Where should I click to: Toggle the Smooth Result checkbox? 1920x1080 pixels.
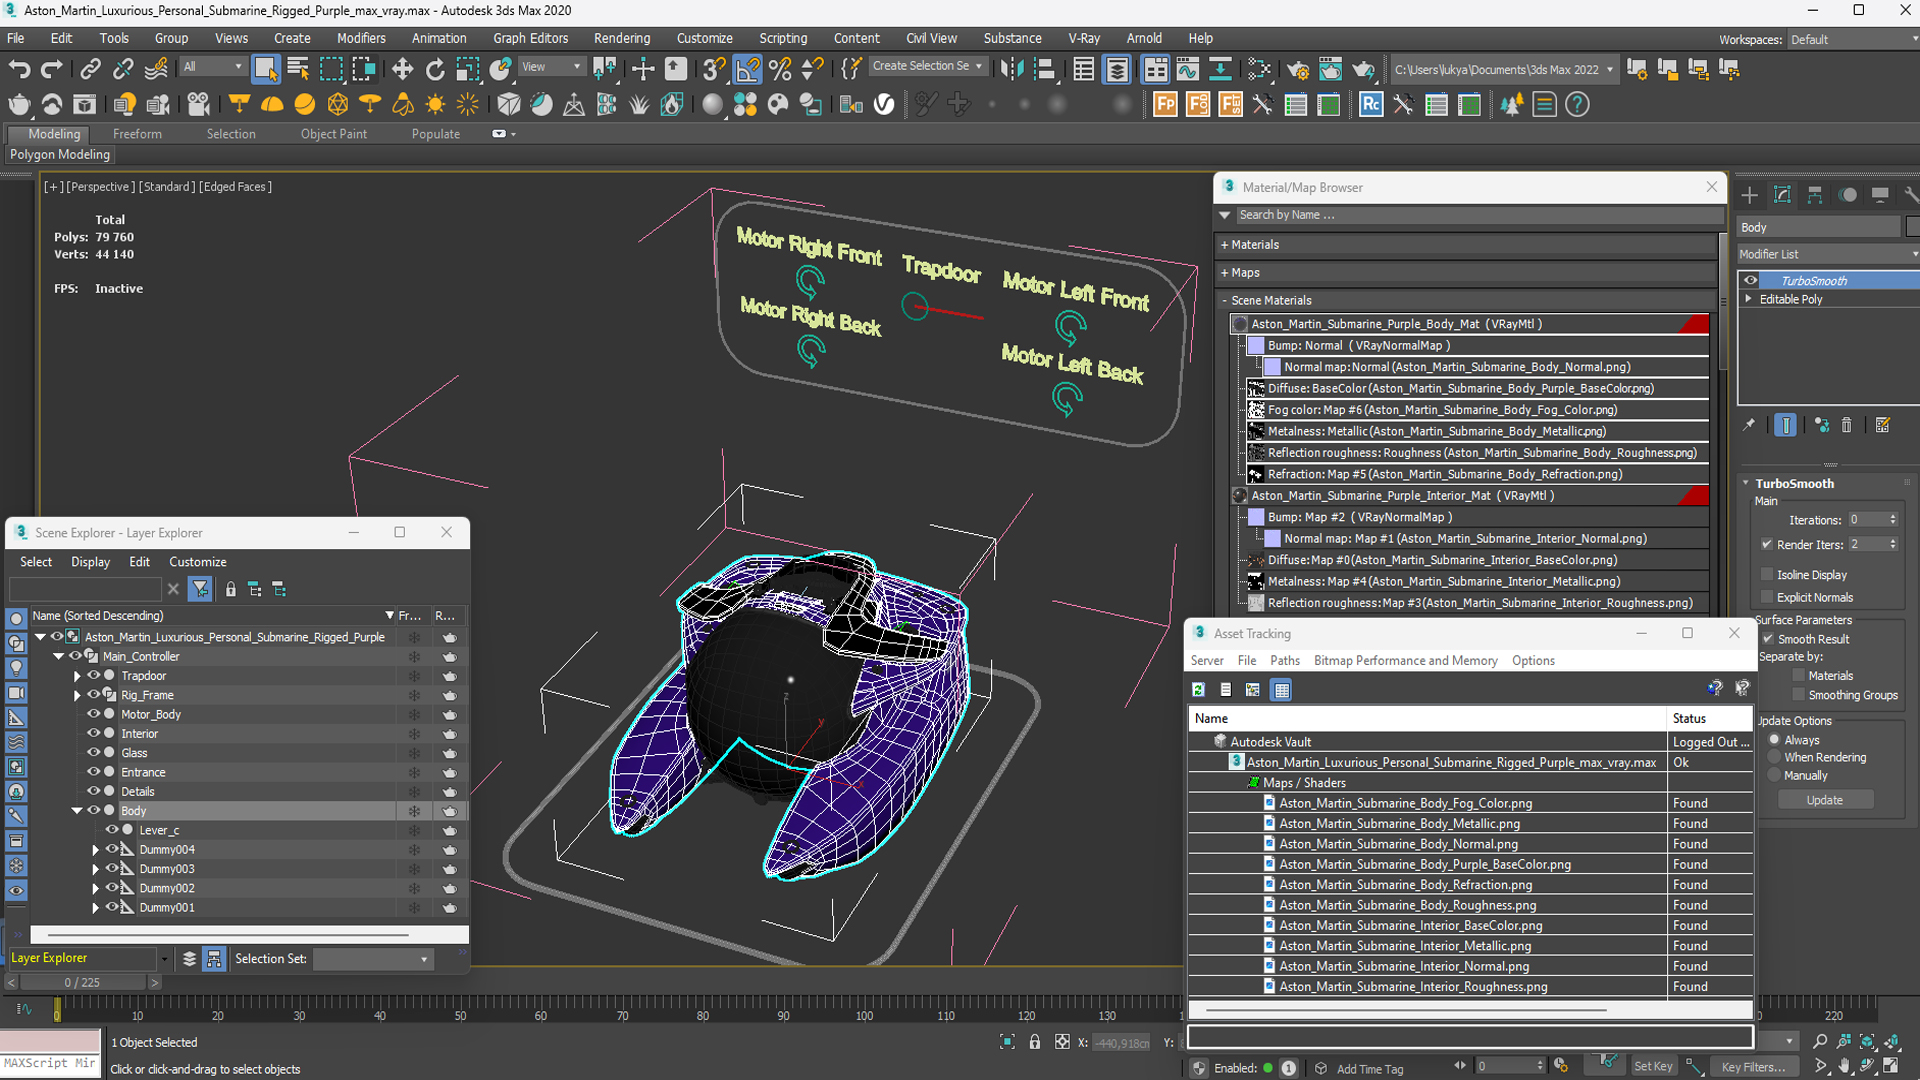coord(1768,639)
